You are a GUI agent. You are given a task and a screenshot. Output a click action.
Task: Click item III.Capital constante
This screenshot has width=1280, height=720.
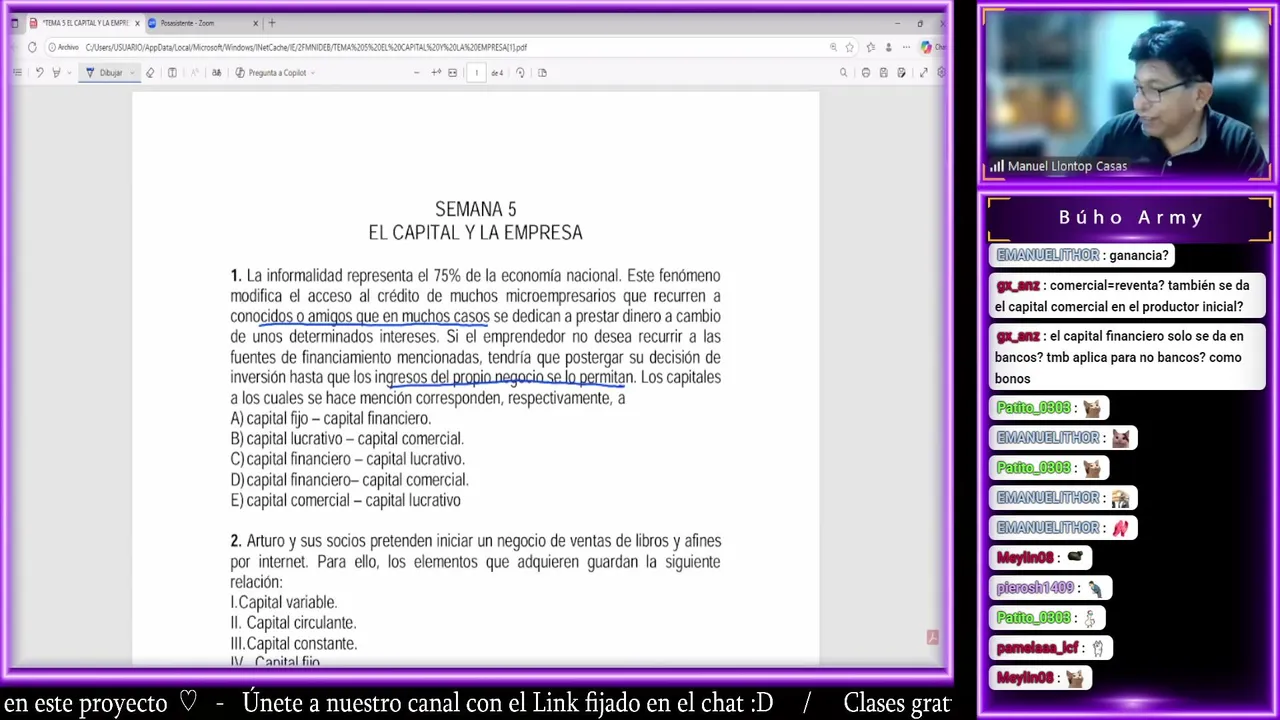(x=294, y=643)
